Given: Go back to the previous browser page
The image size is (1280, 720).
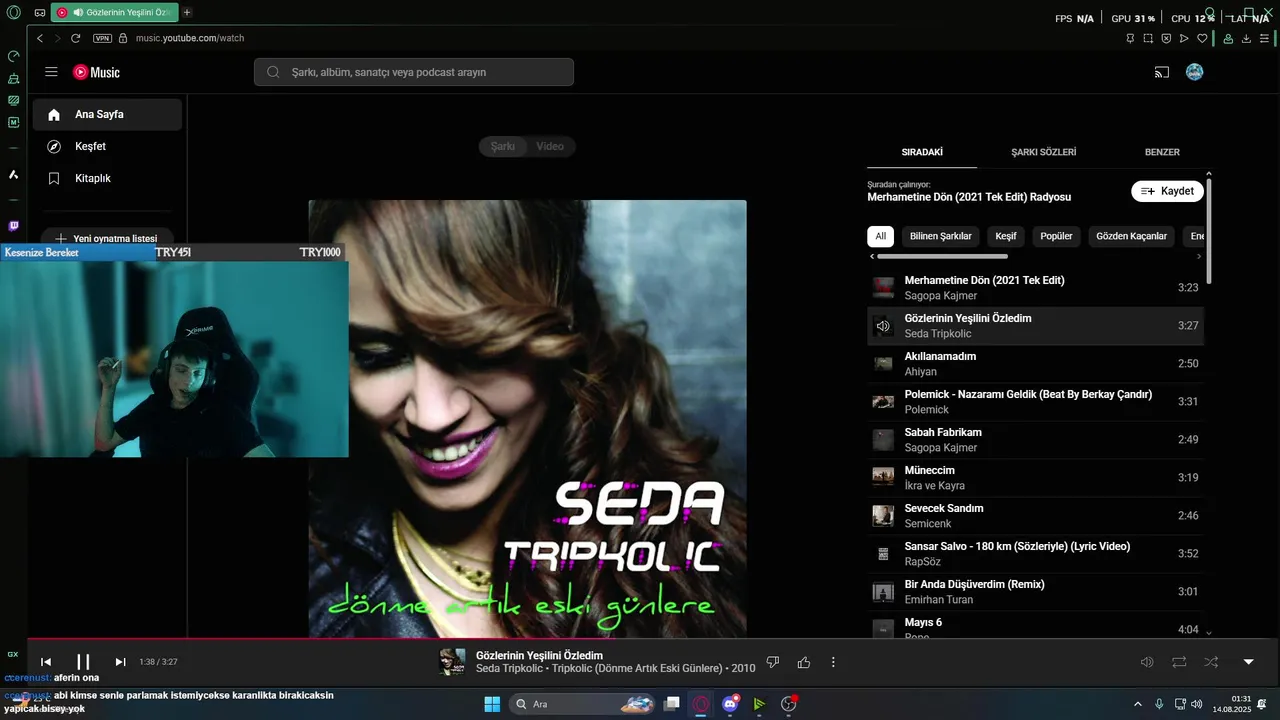Looking at the screenshot, I should [x=40, y=38].
